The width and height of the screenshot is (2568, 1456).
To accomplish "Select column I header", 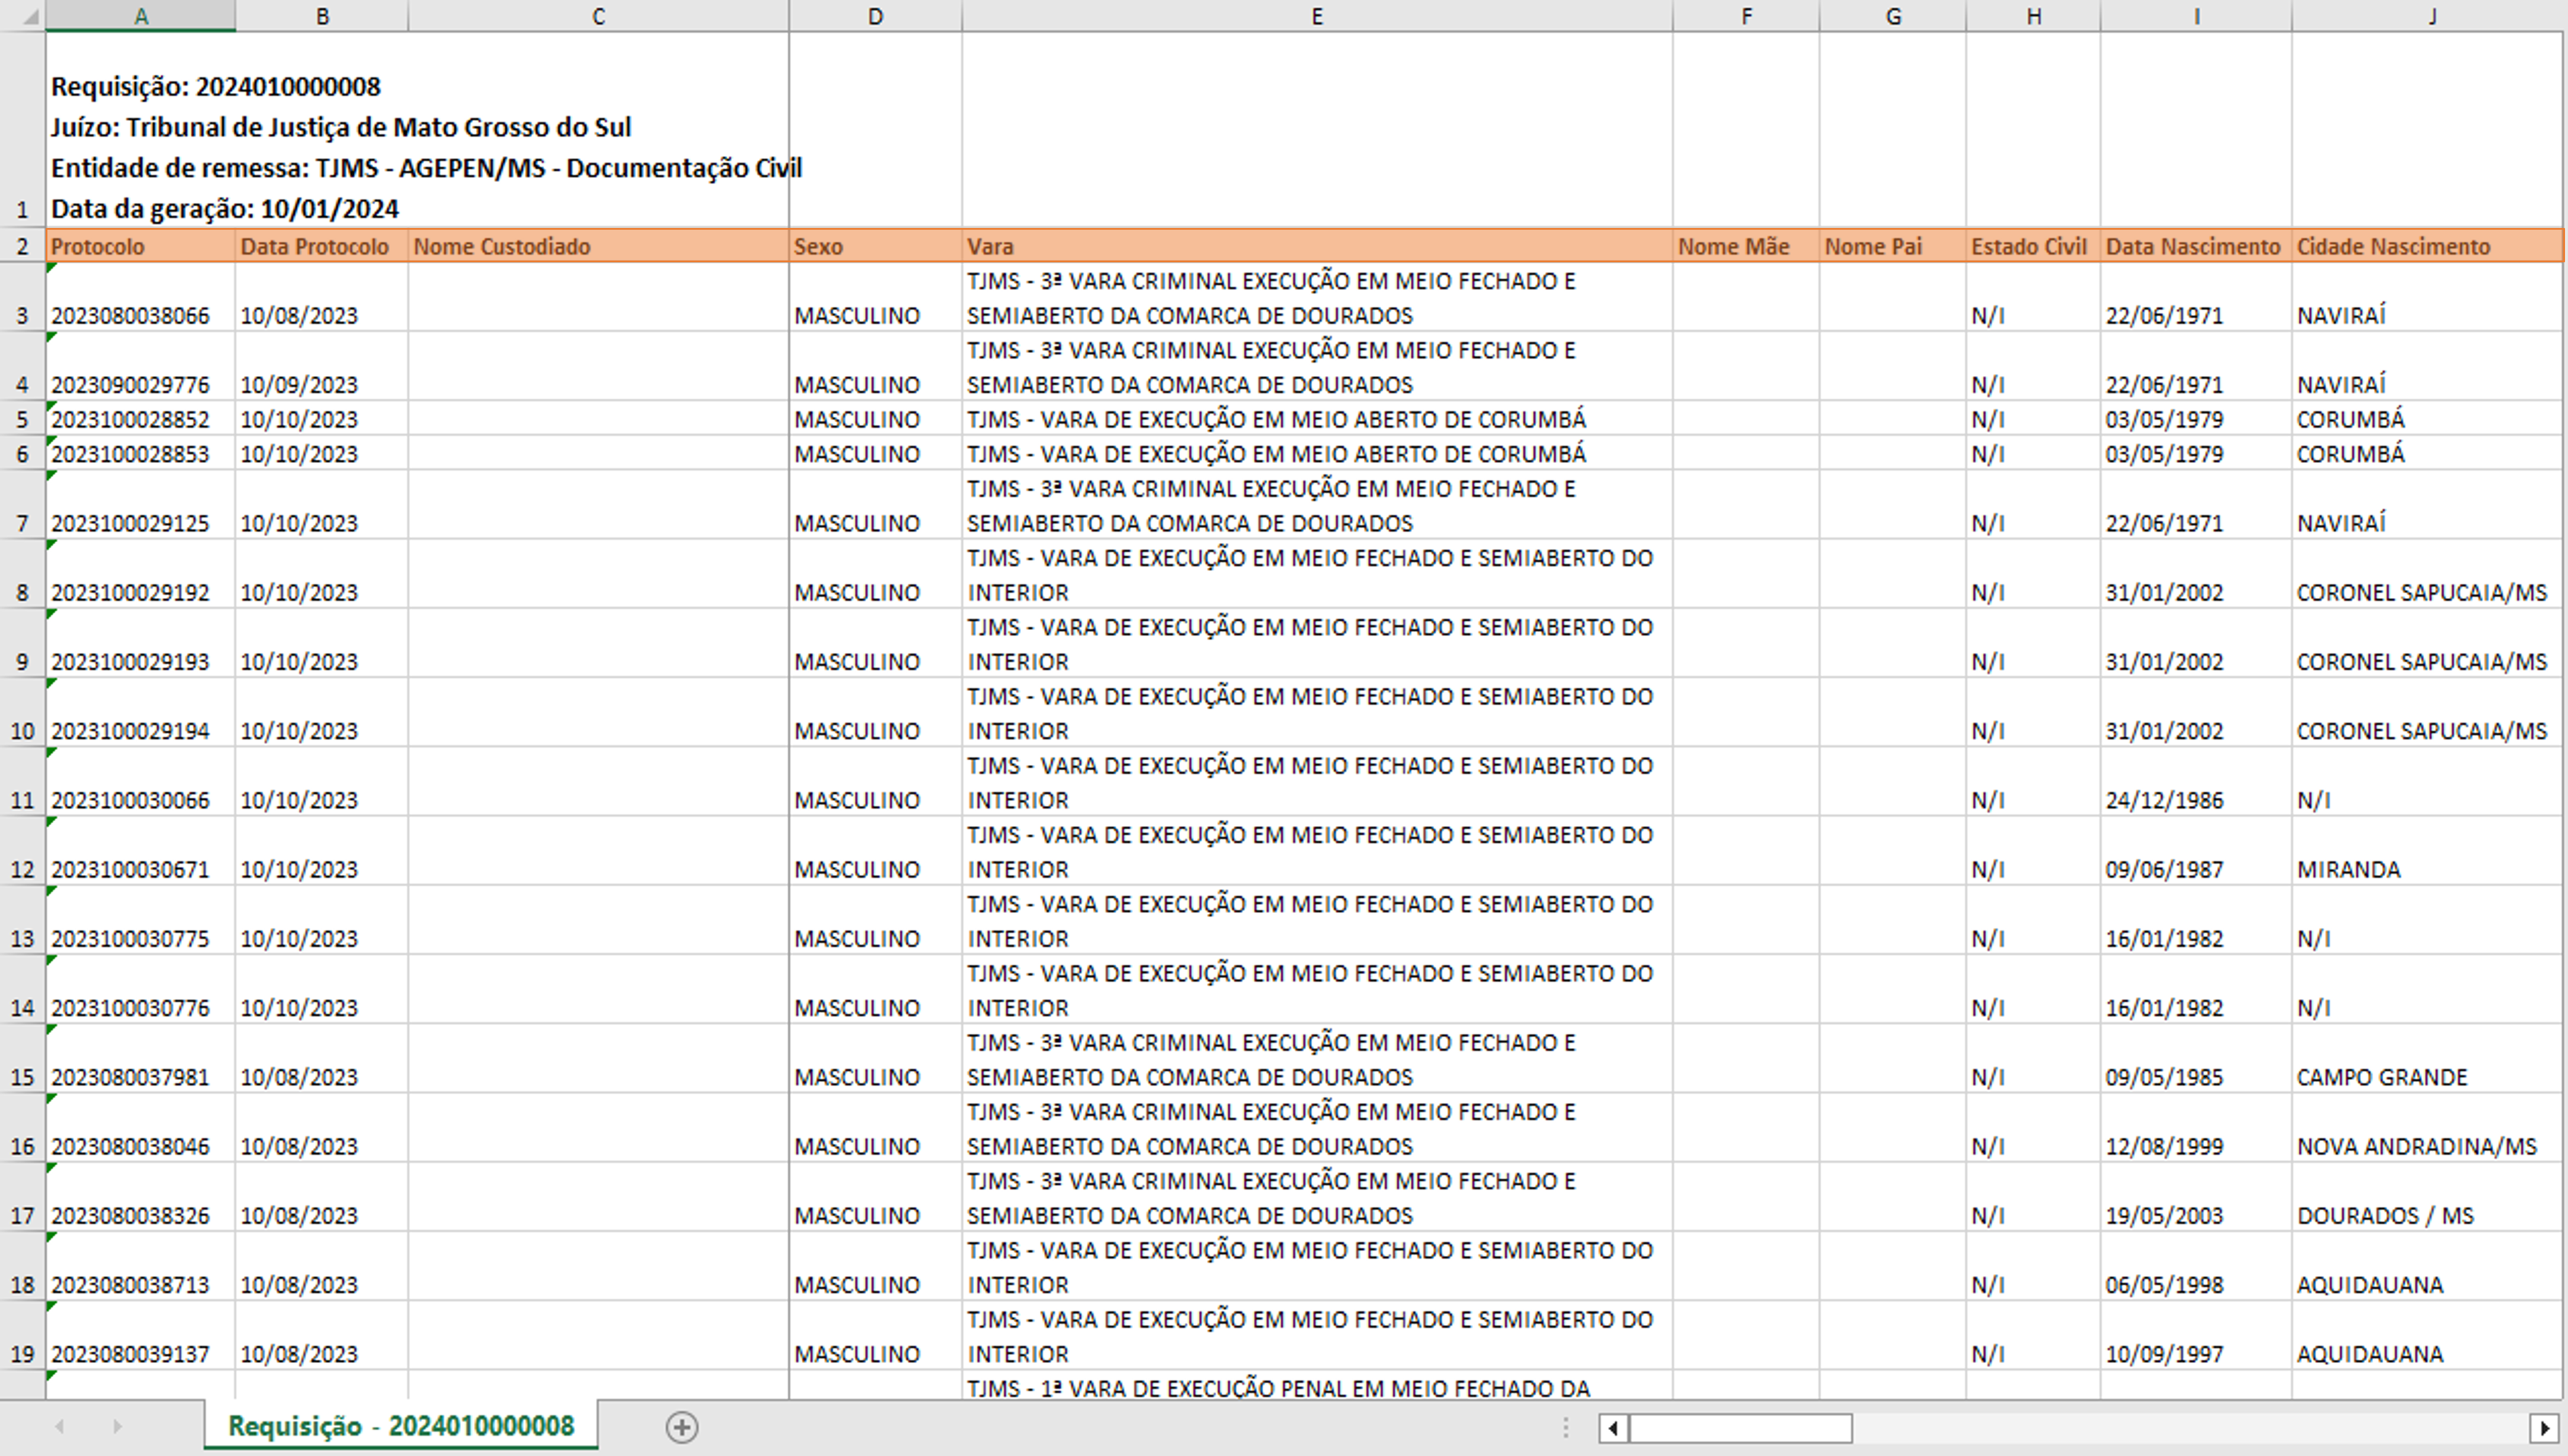I will (2196, 16).
